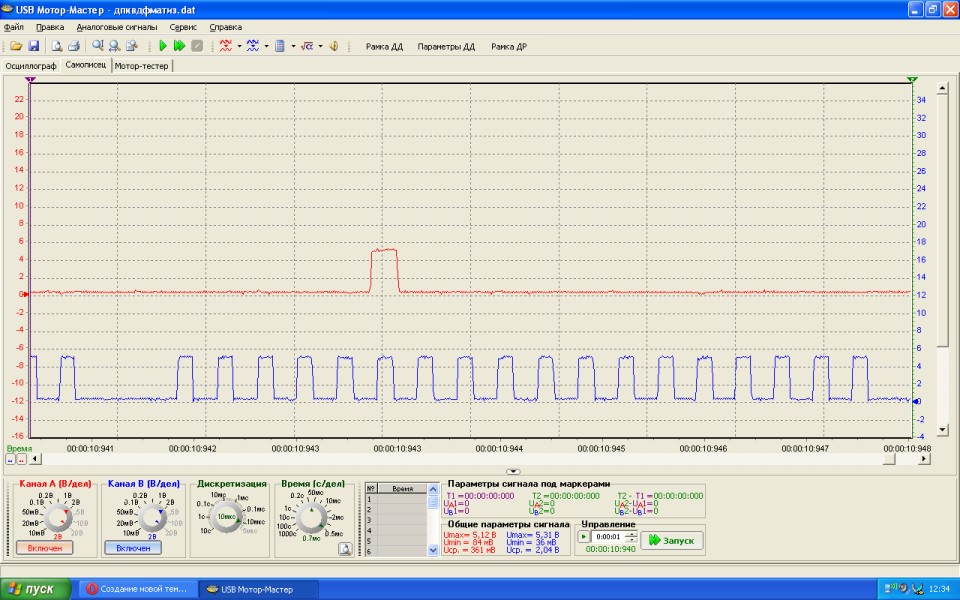The width and height of the screenshot is (960, 600).
Task: Click the speaker sound icon in the toolbar
Action: click(333, 46)
